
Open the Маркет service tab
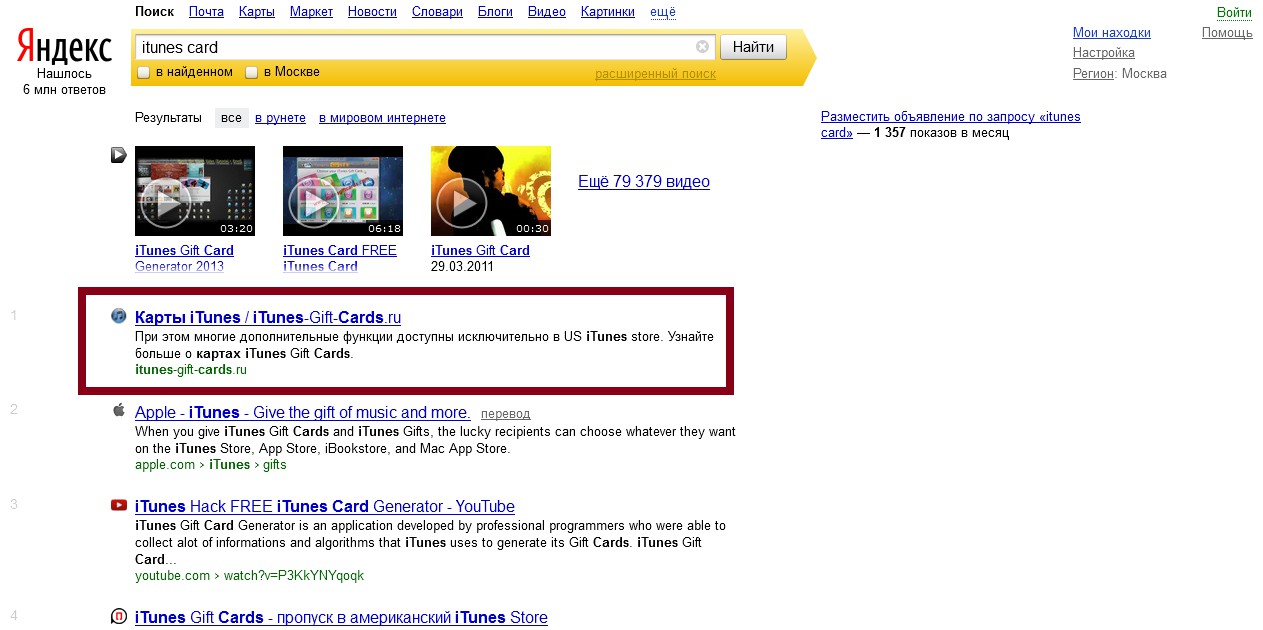pyautogui.click(x=311, y=12)
